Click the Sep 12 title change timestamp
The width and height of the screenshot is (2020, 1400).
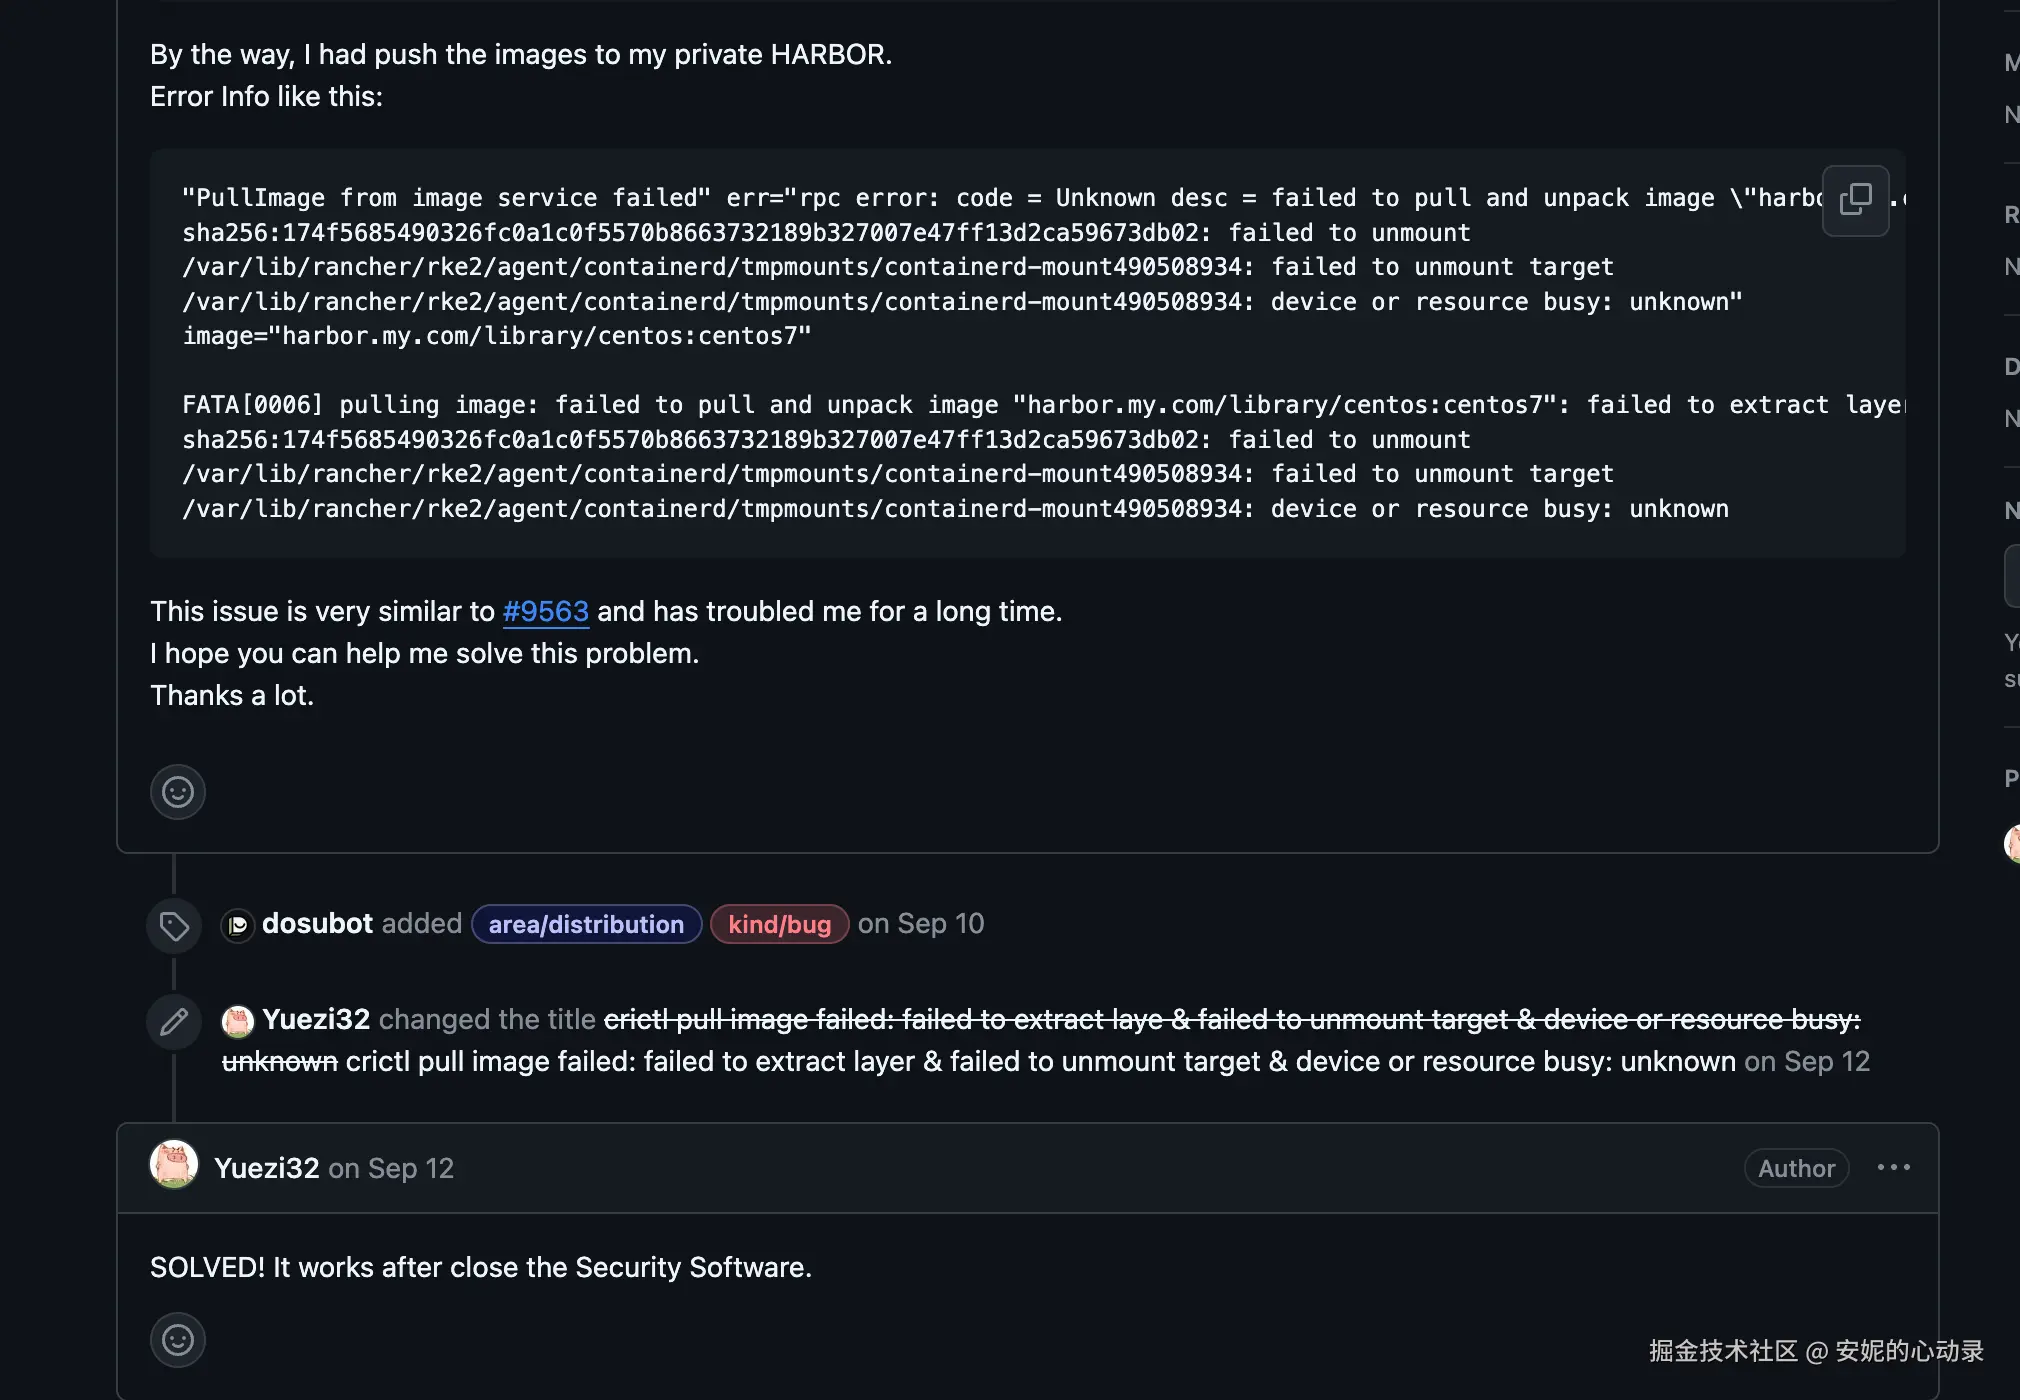1826,1061
